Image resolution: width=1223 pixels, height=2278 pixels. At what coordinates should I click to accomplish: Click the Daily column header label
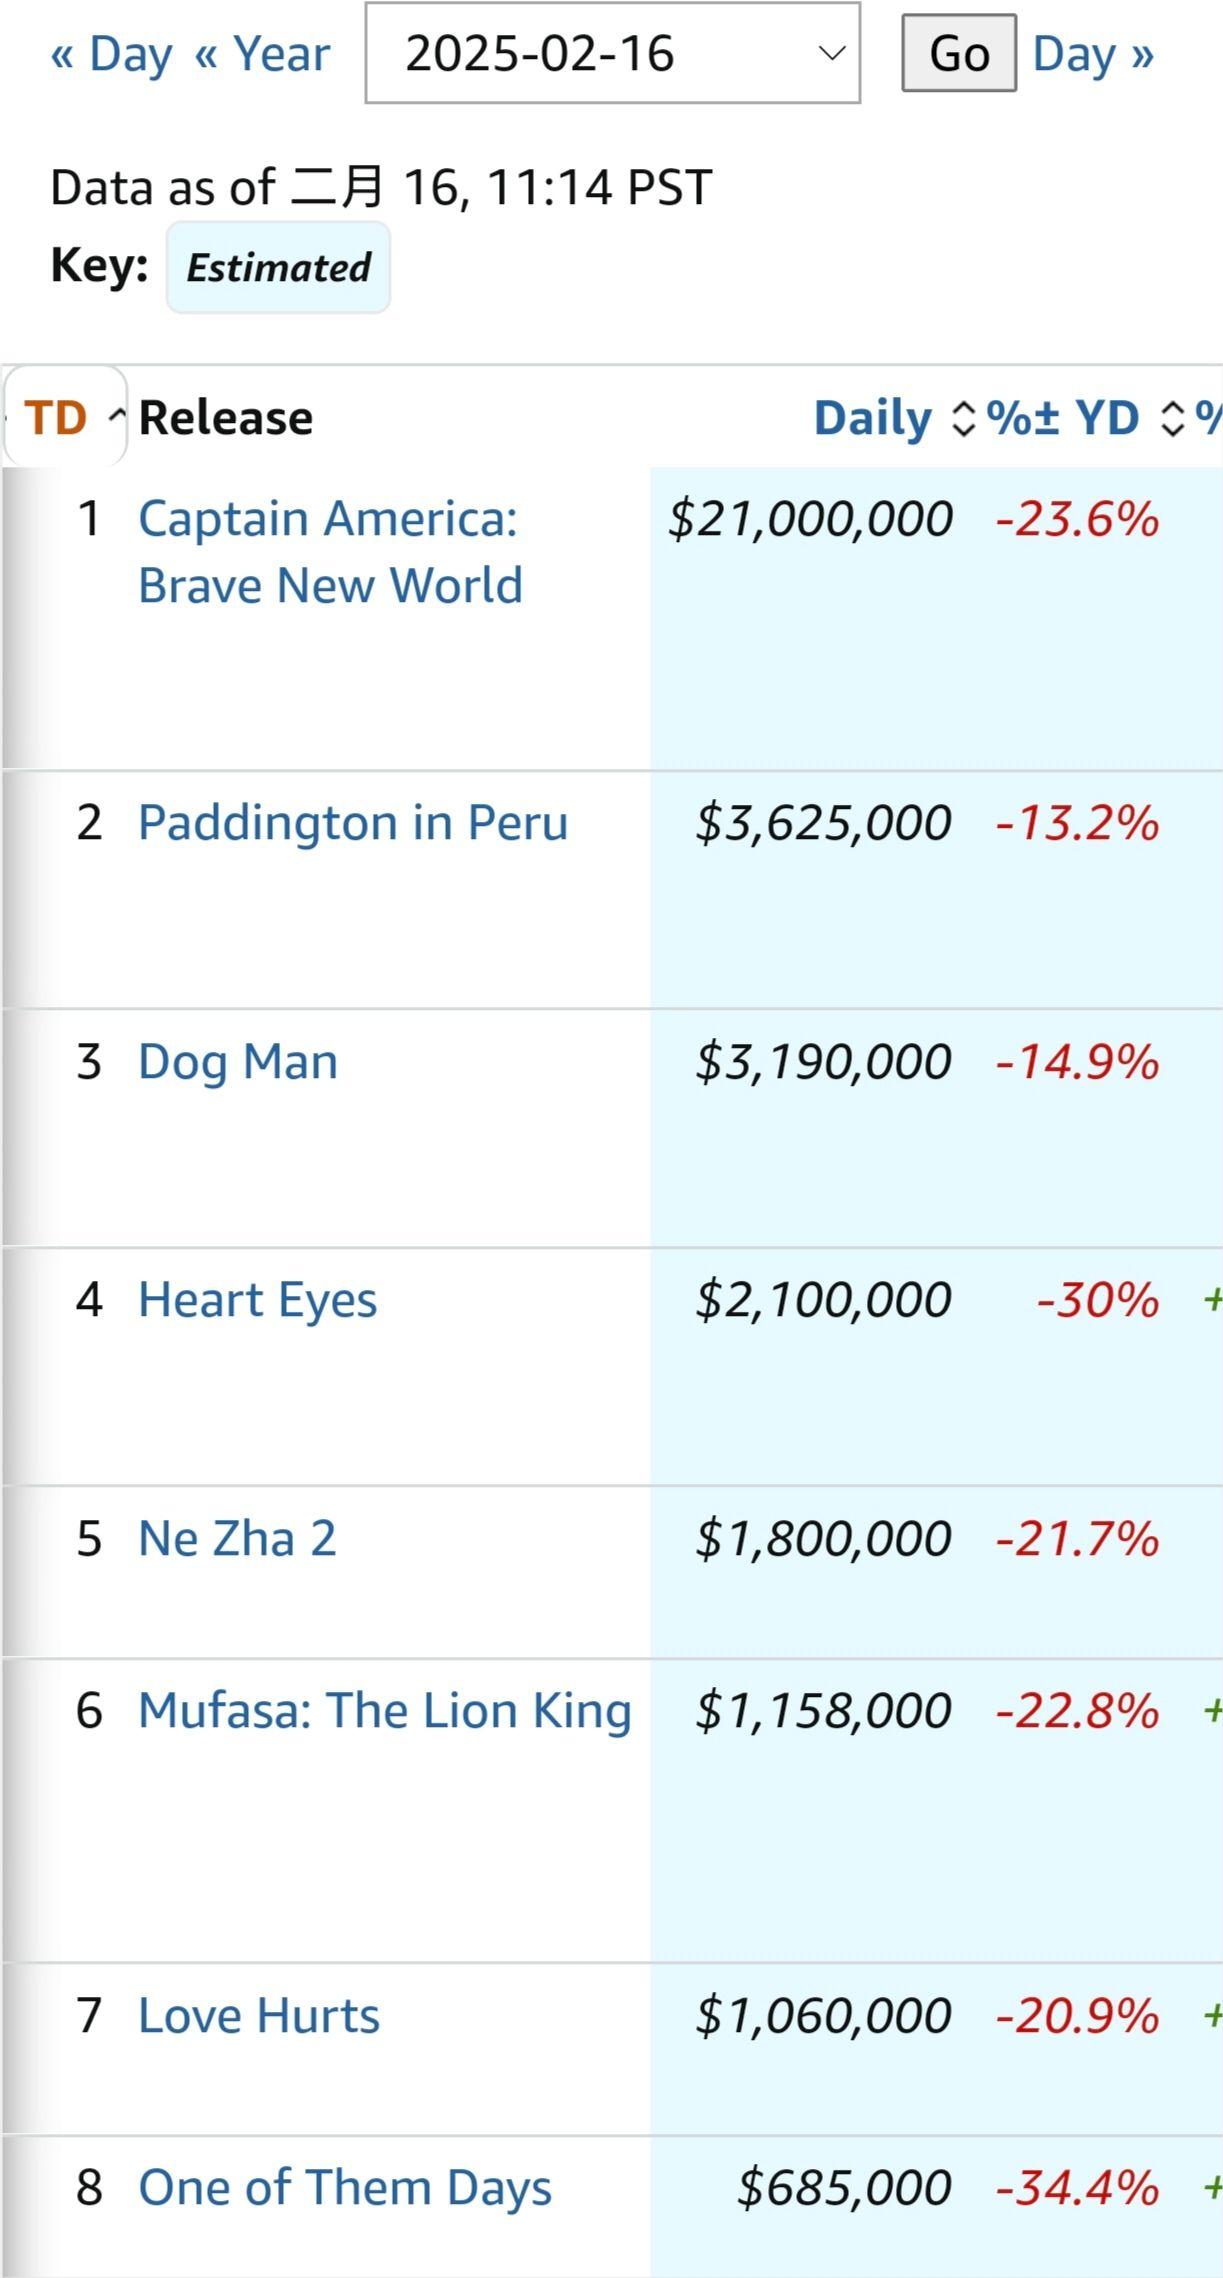873,418
